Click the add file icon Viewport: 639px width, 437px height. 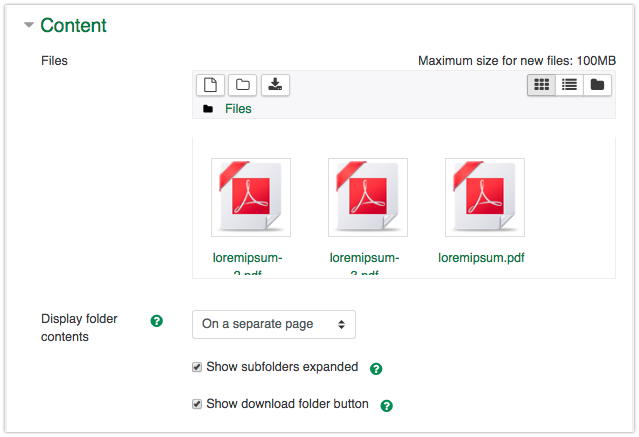point(208,85)
